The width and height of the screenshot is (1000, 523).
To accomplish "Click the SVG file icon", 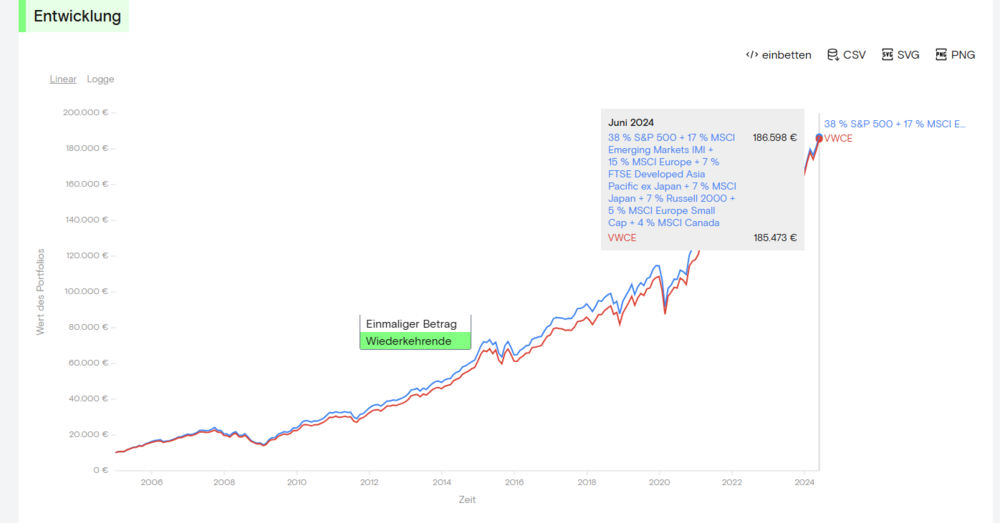I will tap(887, 55).
